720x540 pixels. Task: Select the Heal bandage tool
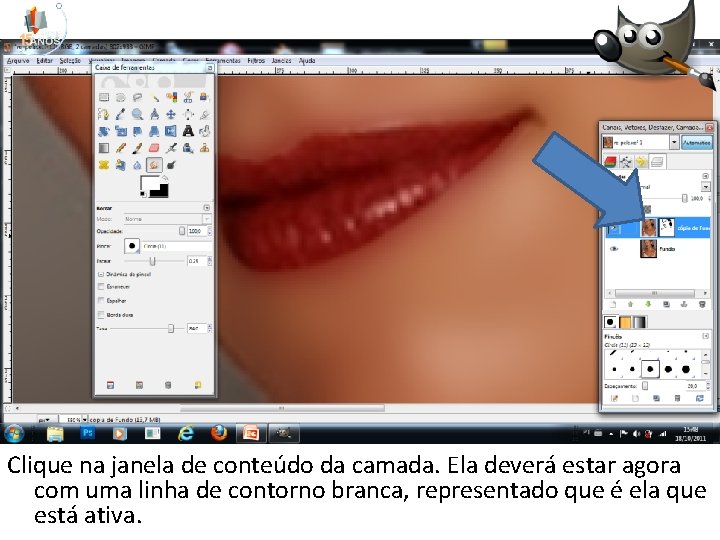(x=104, y=165)
